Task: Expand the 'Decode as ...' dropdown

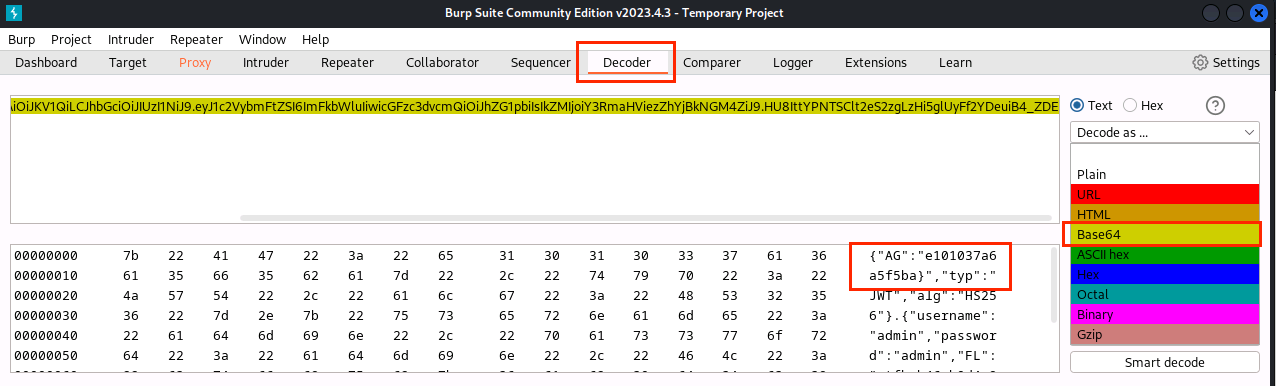Action: [x=1164, y=132]
